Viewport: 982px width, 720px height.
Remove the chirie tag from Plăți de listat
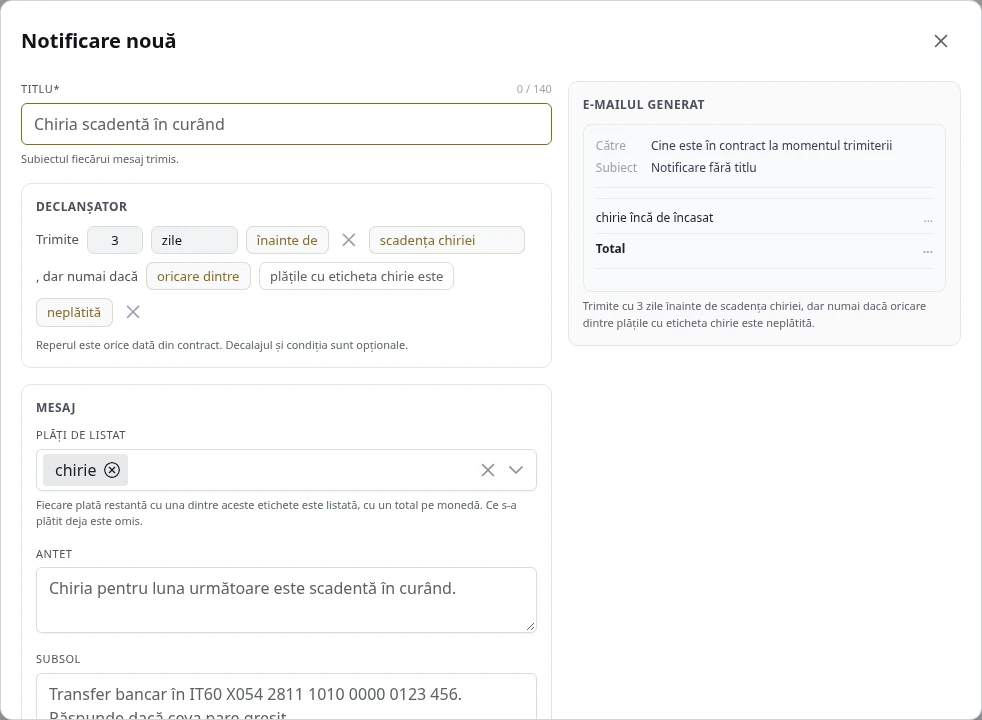coord(112,470)
